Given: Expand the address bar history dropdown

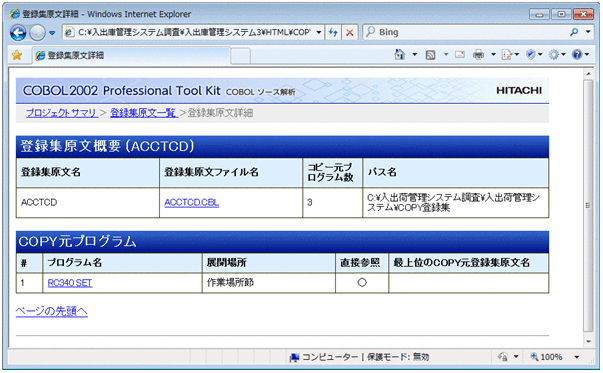Looking at the screenshot, I should tap(319, 32).
